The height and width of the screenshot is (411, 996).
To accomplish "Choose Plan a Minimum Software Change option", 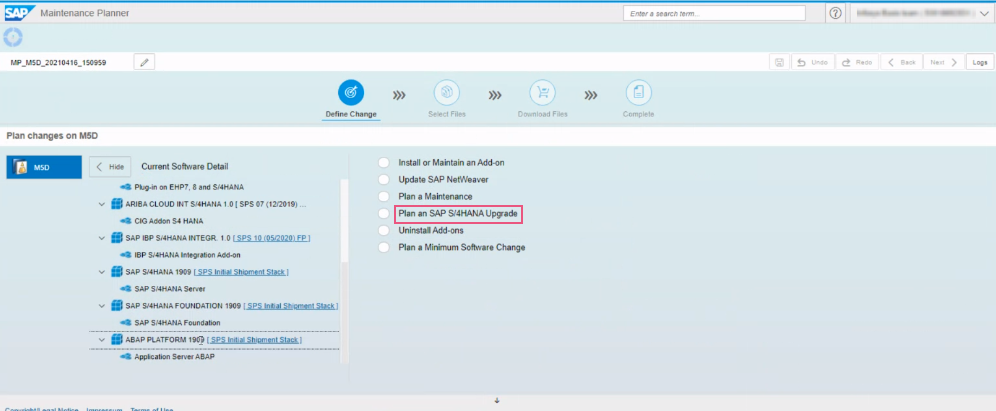I will coord(384,248).
